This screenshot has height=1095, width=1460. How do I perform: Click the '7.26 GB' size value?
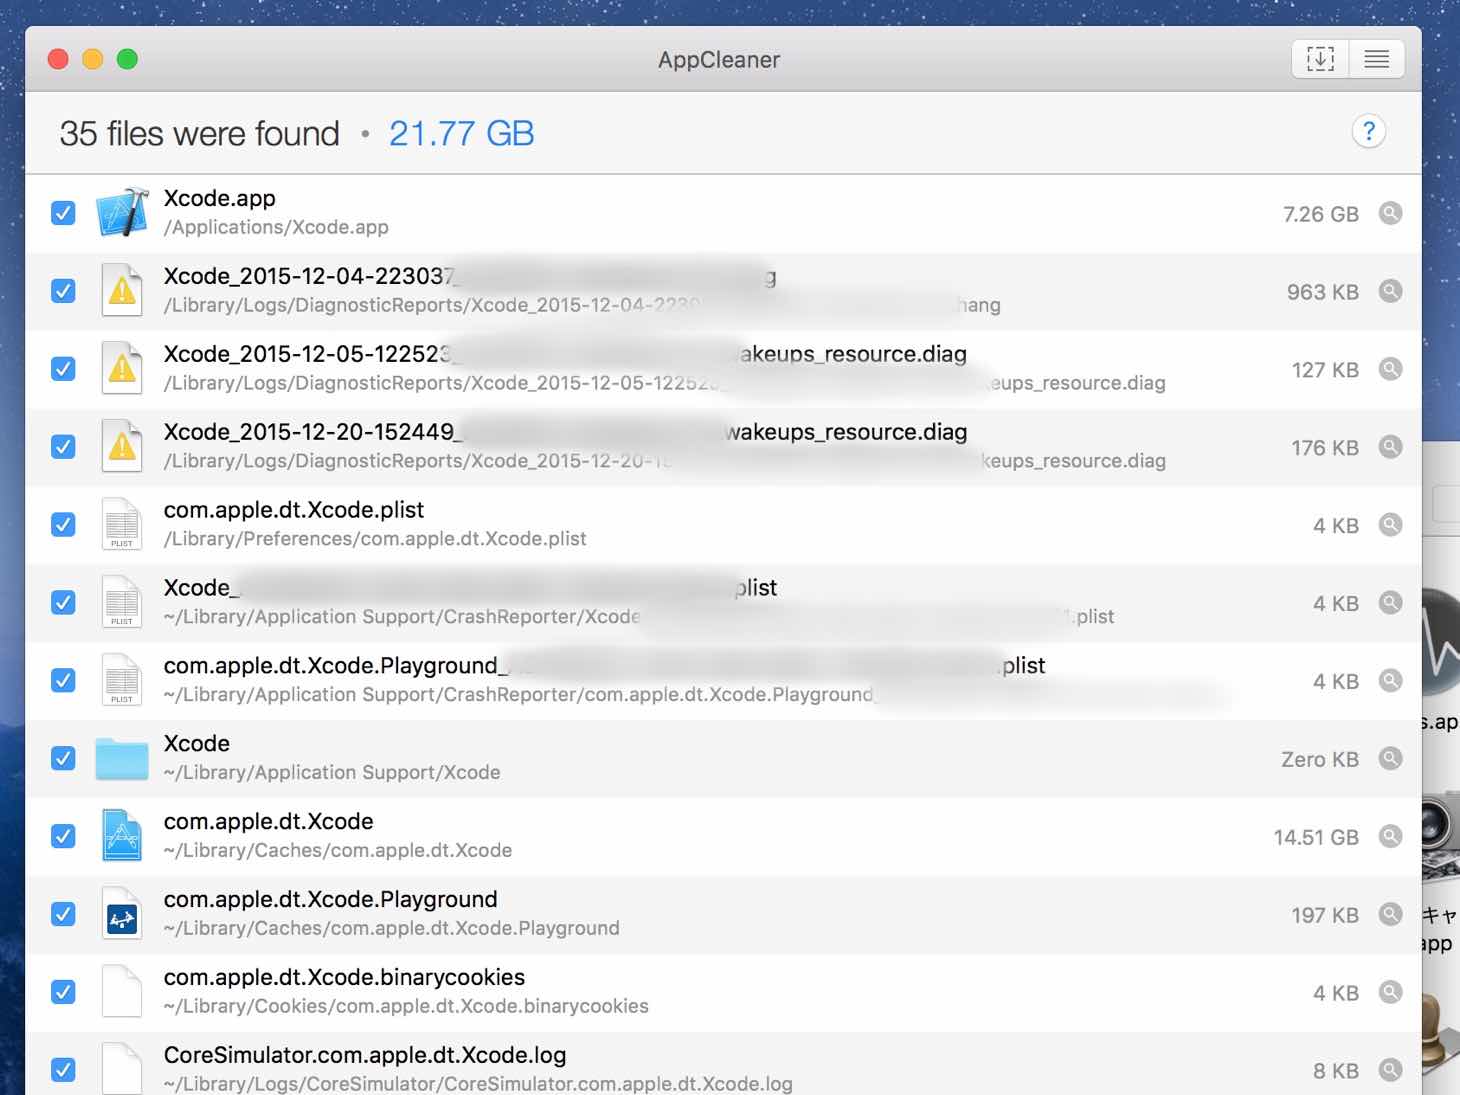point(1320,214)
